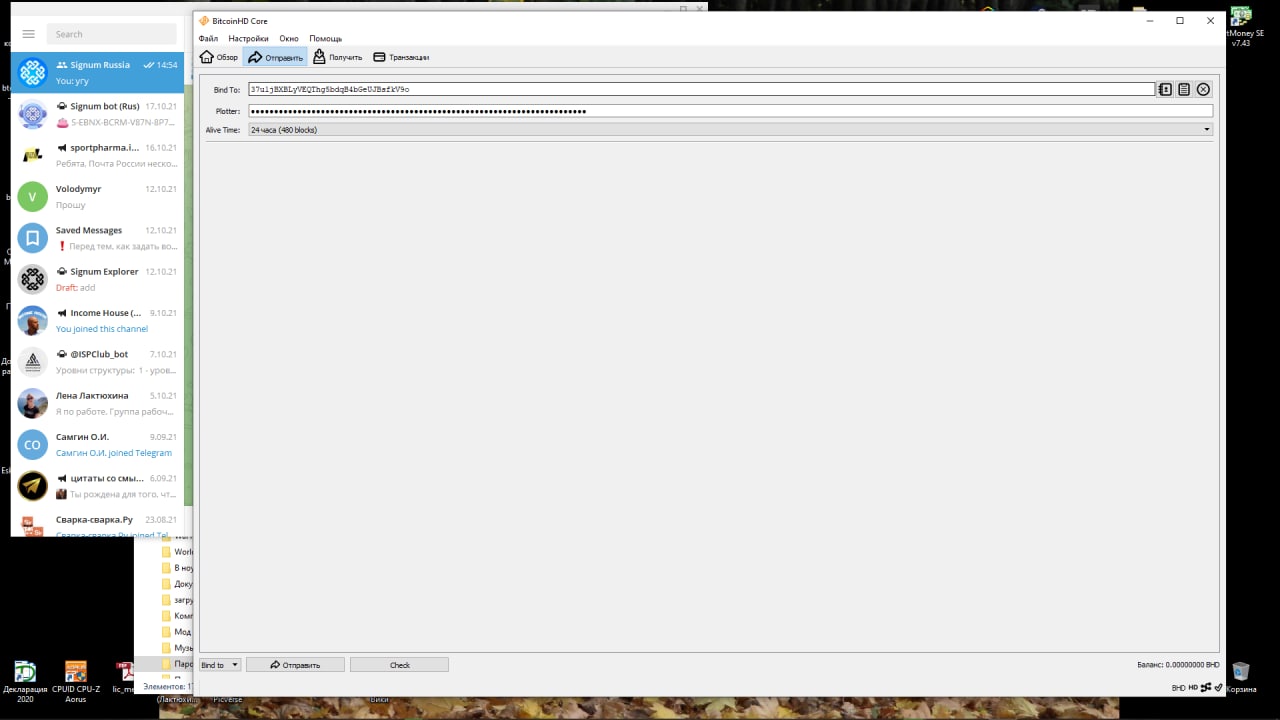The height and width of the screenshot is (720, 1280).
Task: Select the загрузки folder in Explorer window
Action: pyautogui.click(x=178, y=600)
